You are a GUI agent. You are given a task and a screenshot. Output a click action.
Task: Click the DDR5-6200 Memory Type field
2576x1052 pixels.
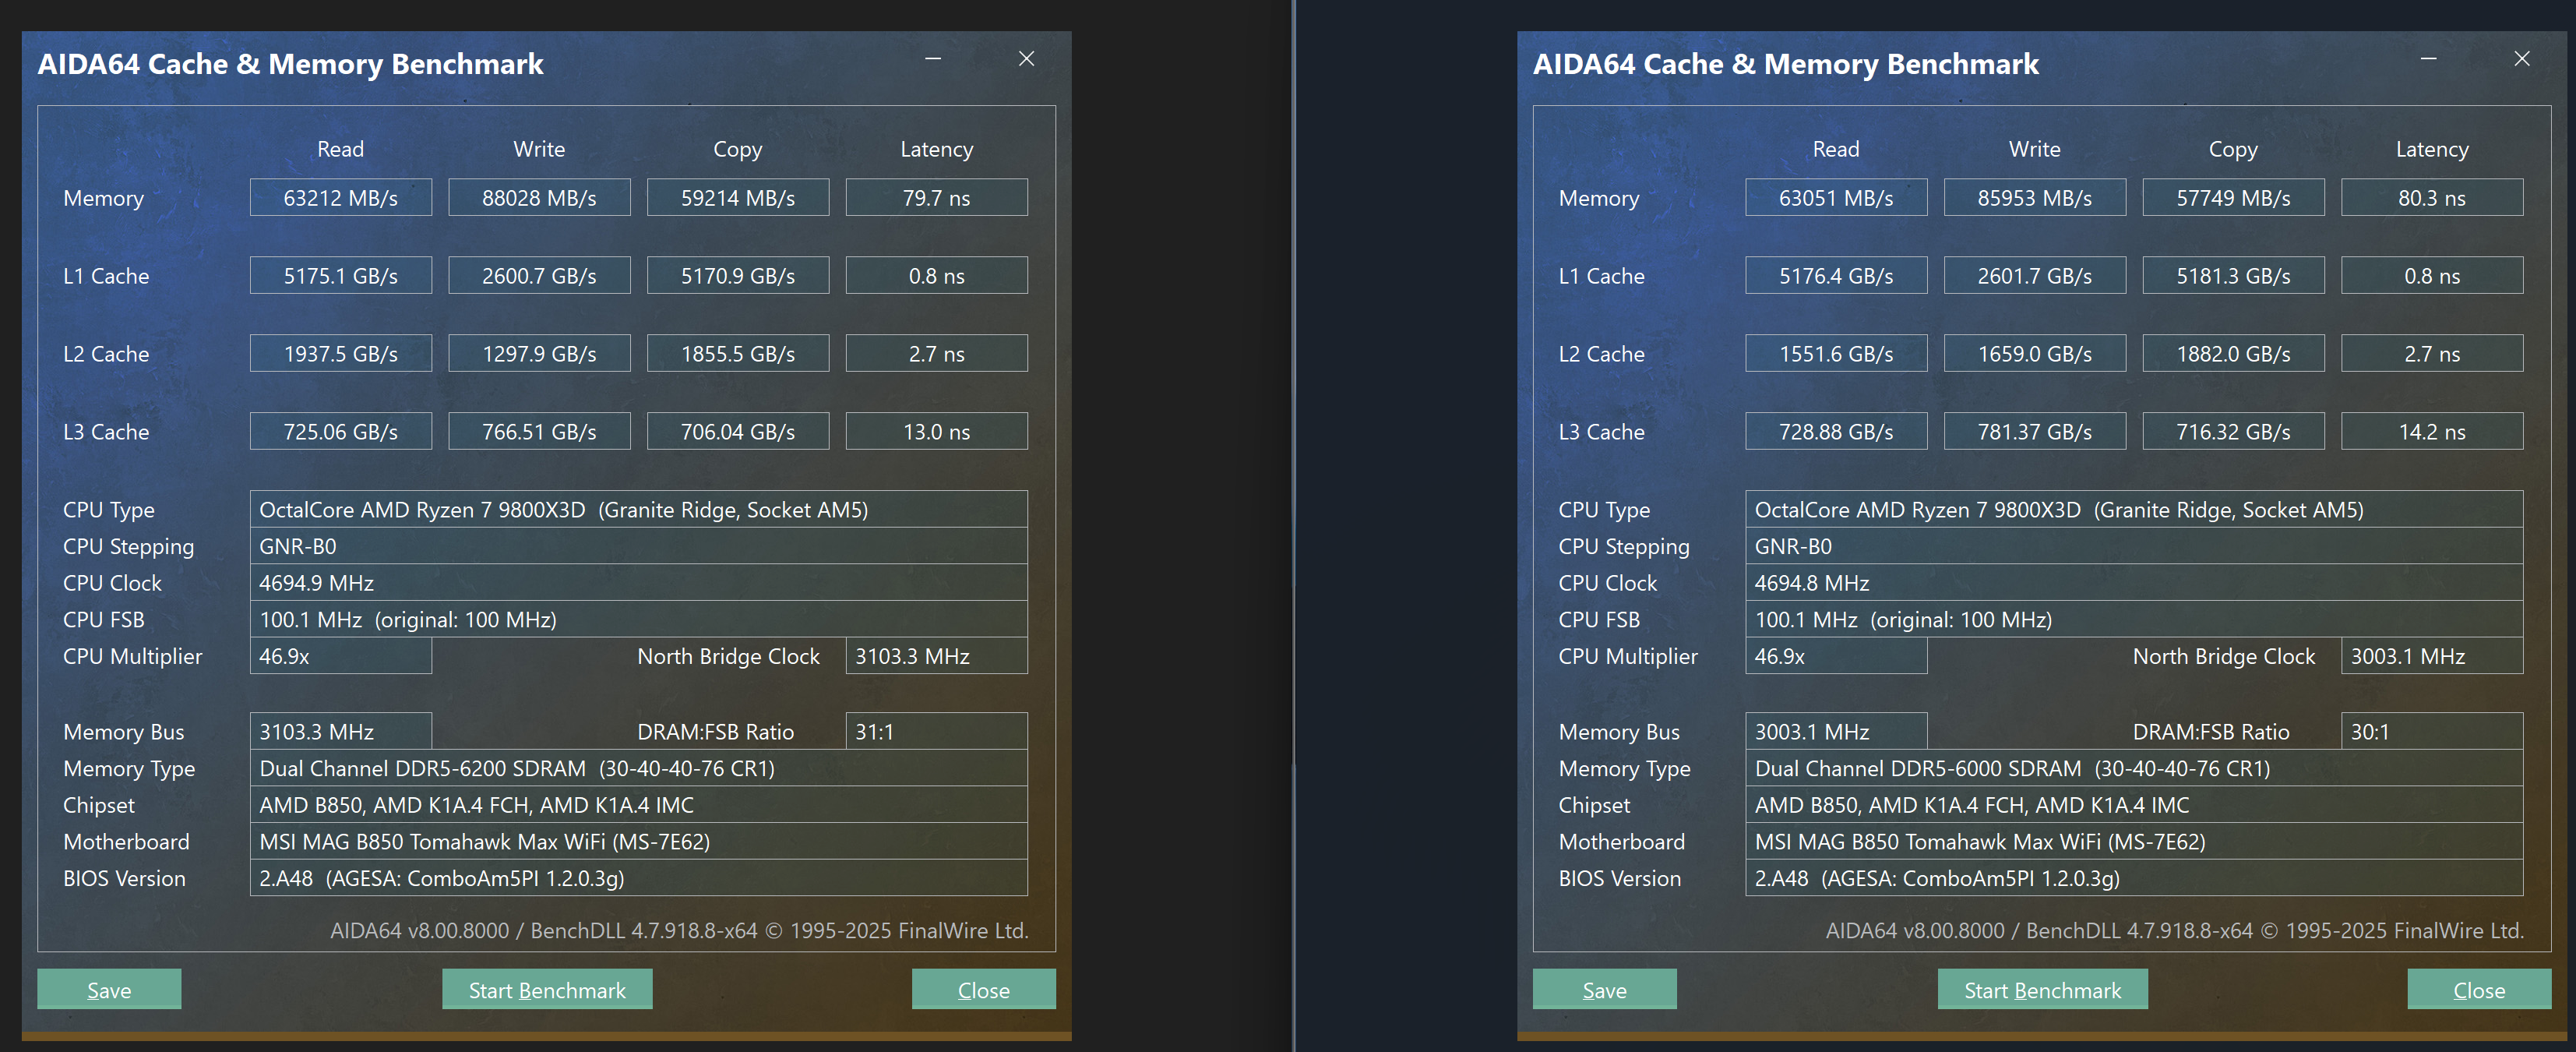638,768
